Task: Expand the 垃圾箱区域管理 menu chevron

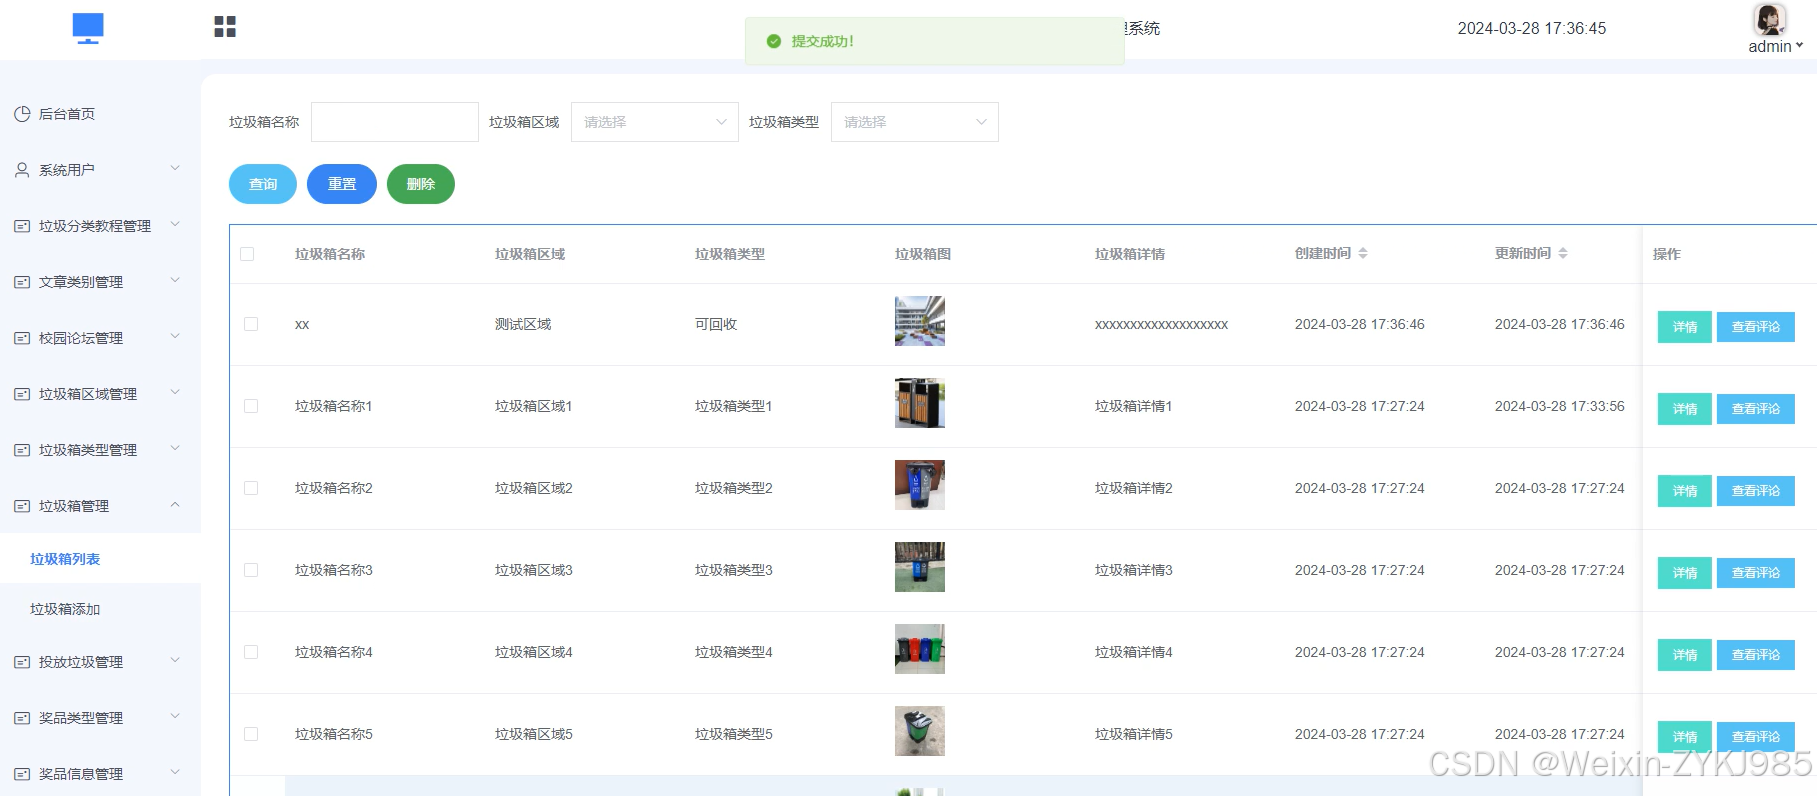Action: [175, 392]
